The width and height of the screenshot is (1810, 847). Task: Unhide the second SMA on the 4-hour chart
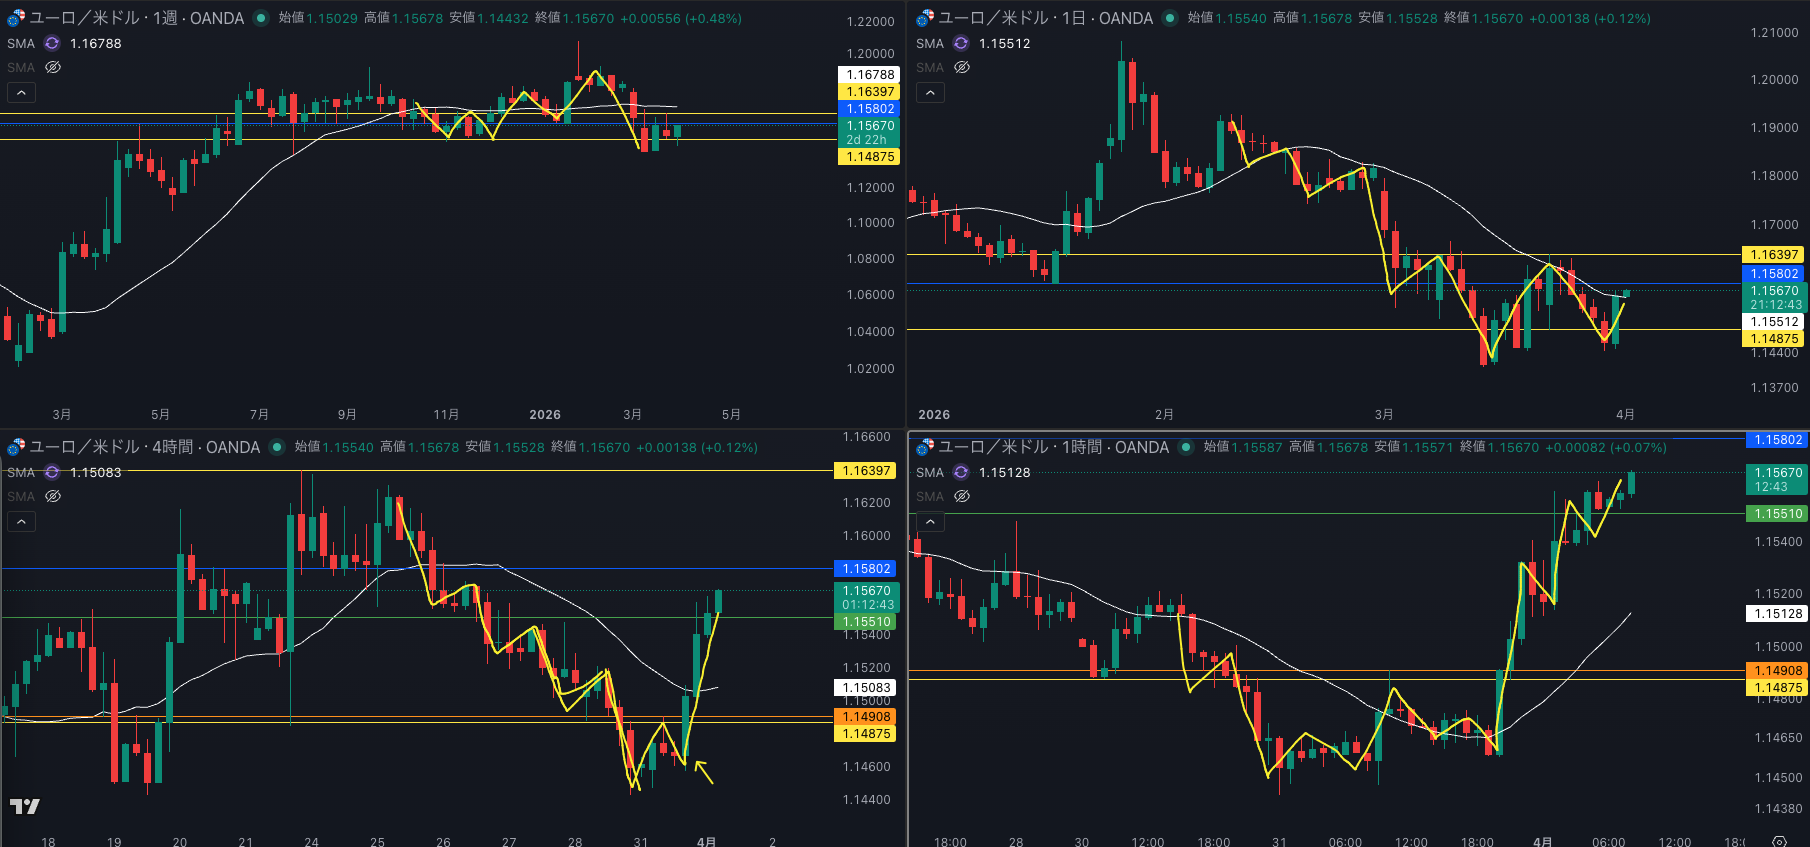pos(53,496)
